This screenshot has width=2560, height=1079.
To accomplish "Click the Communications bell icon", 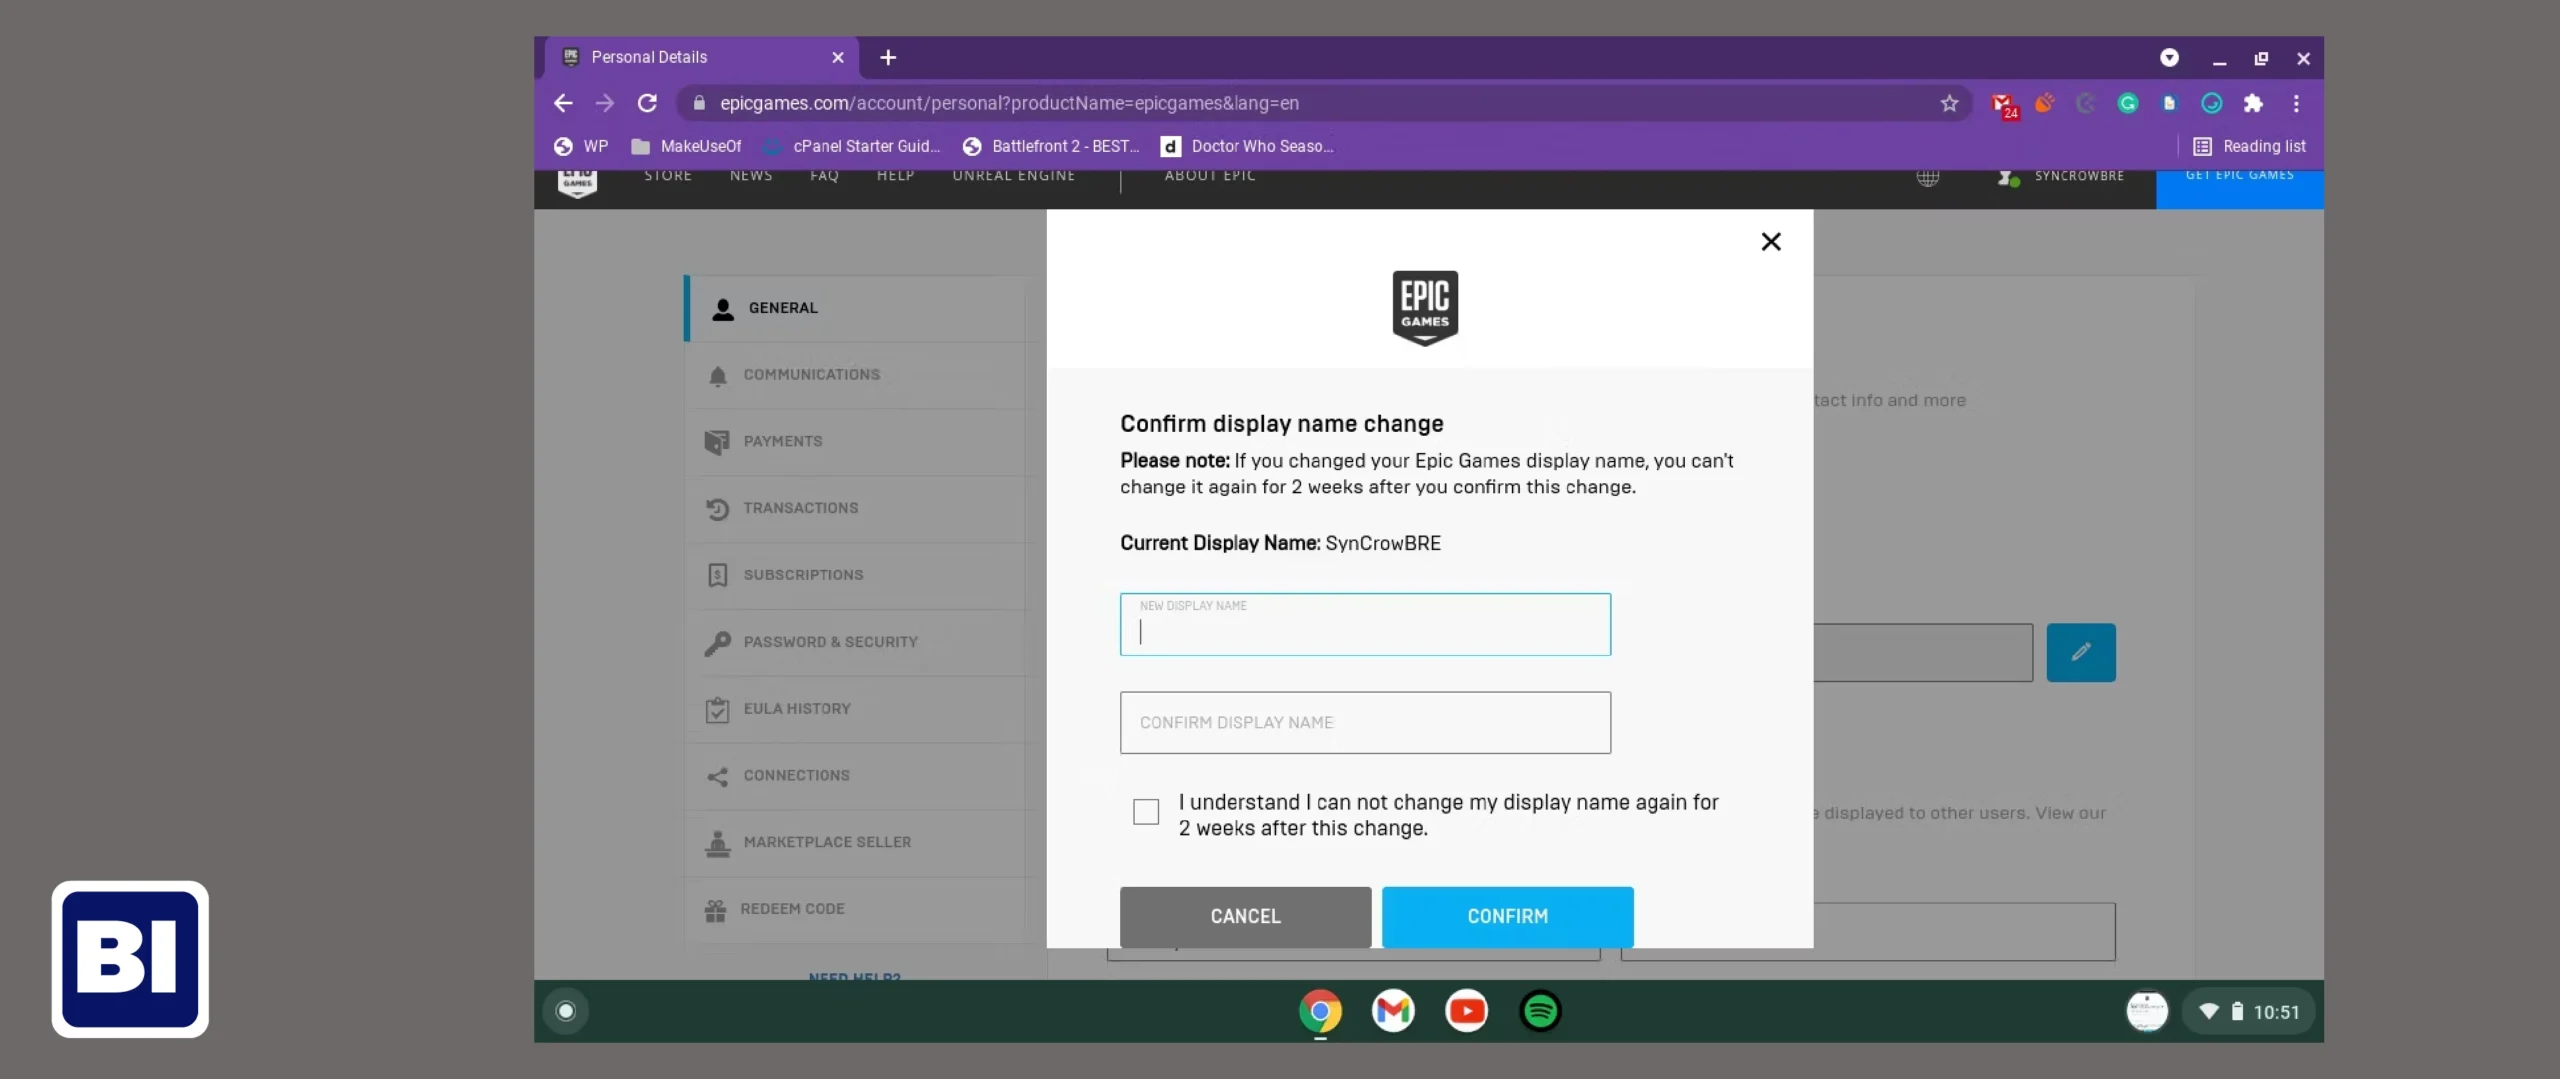I will click(717, 376).
